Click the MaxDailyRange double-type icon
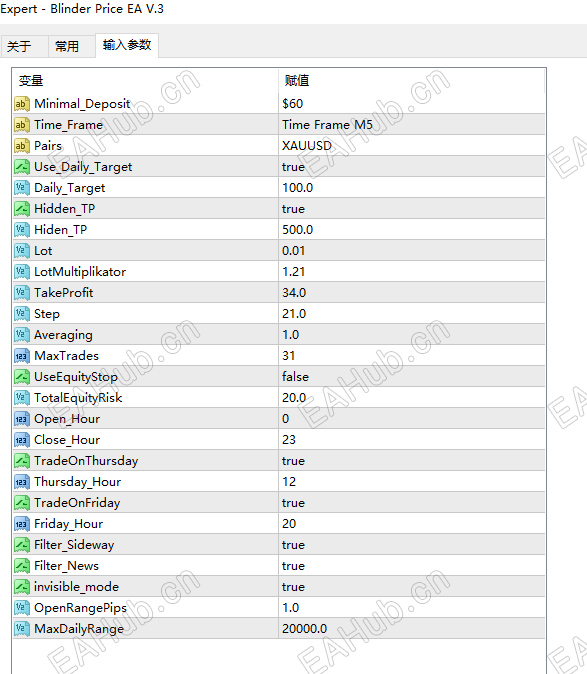 click(x=21, y=629)
